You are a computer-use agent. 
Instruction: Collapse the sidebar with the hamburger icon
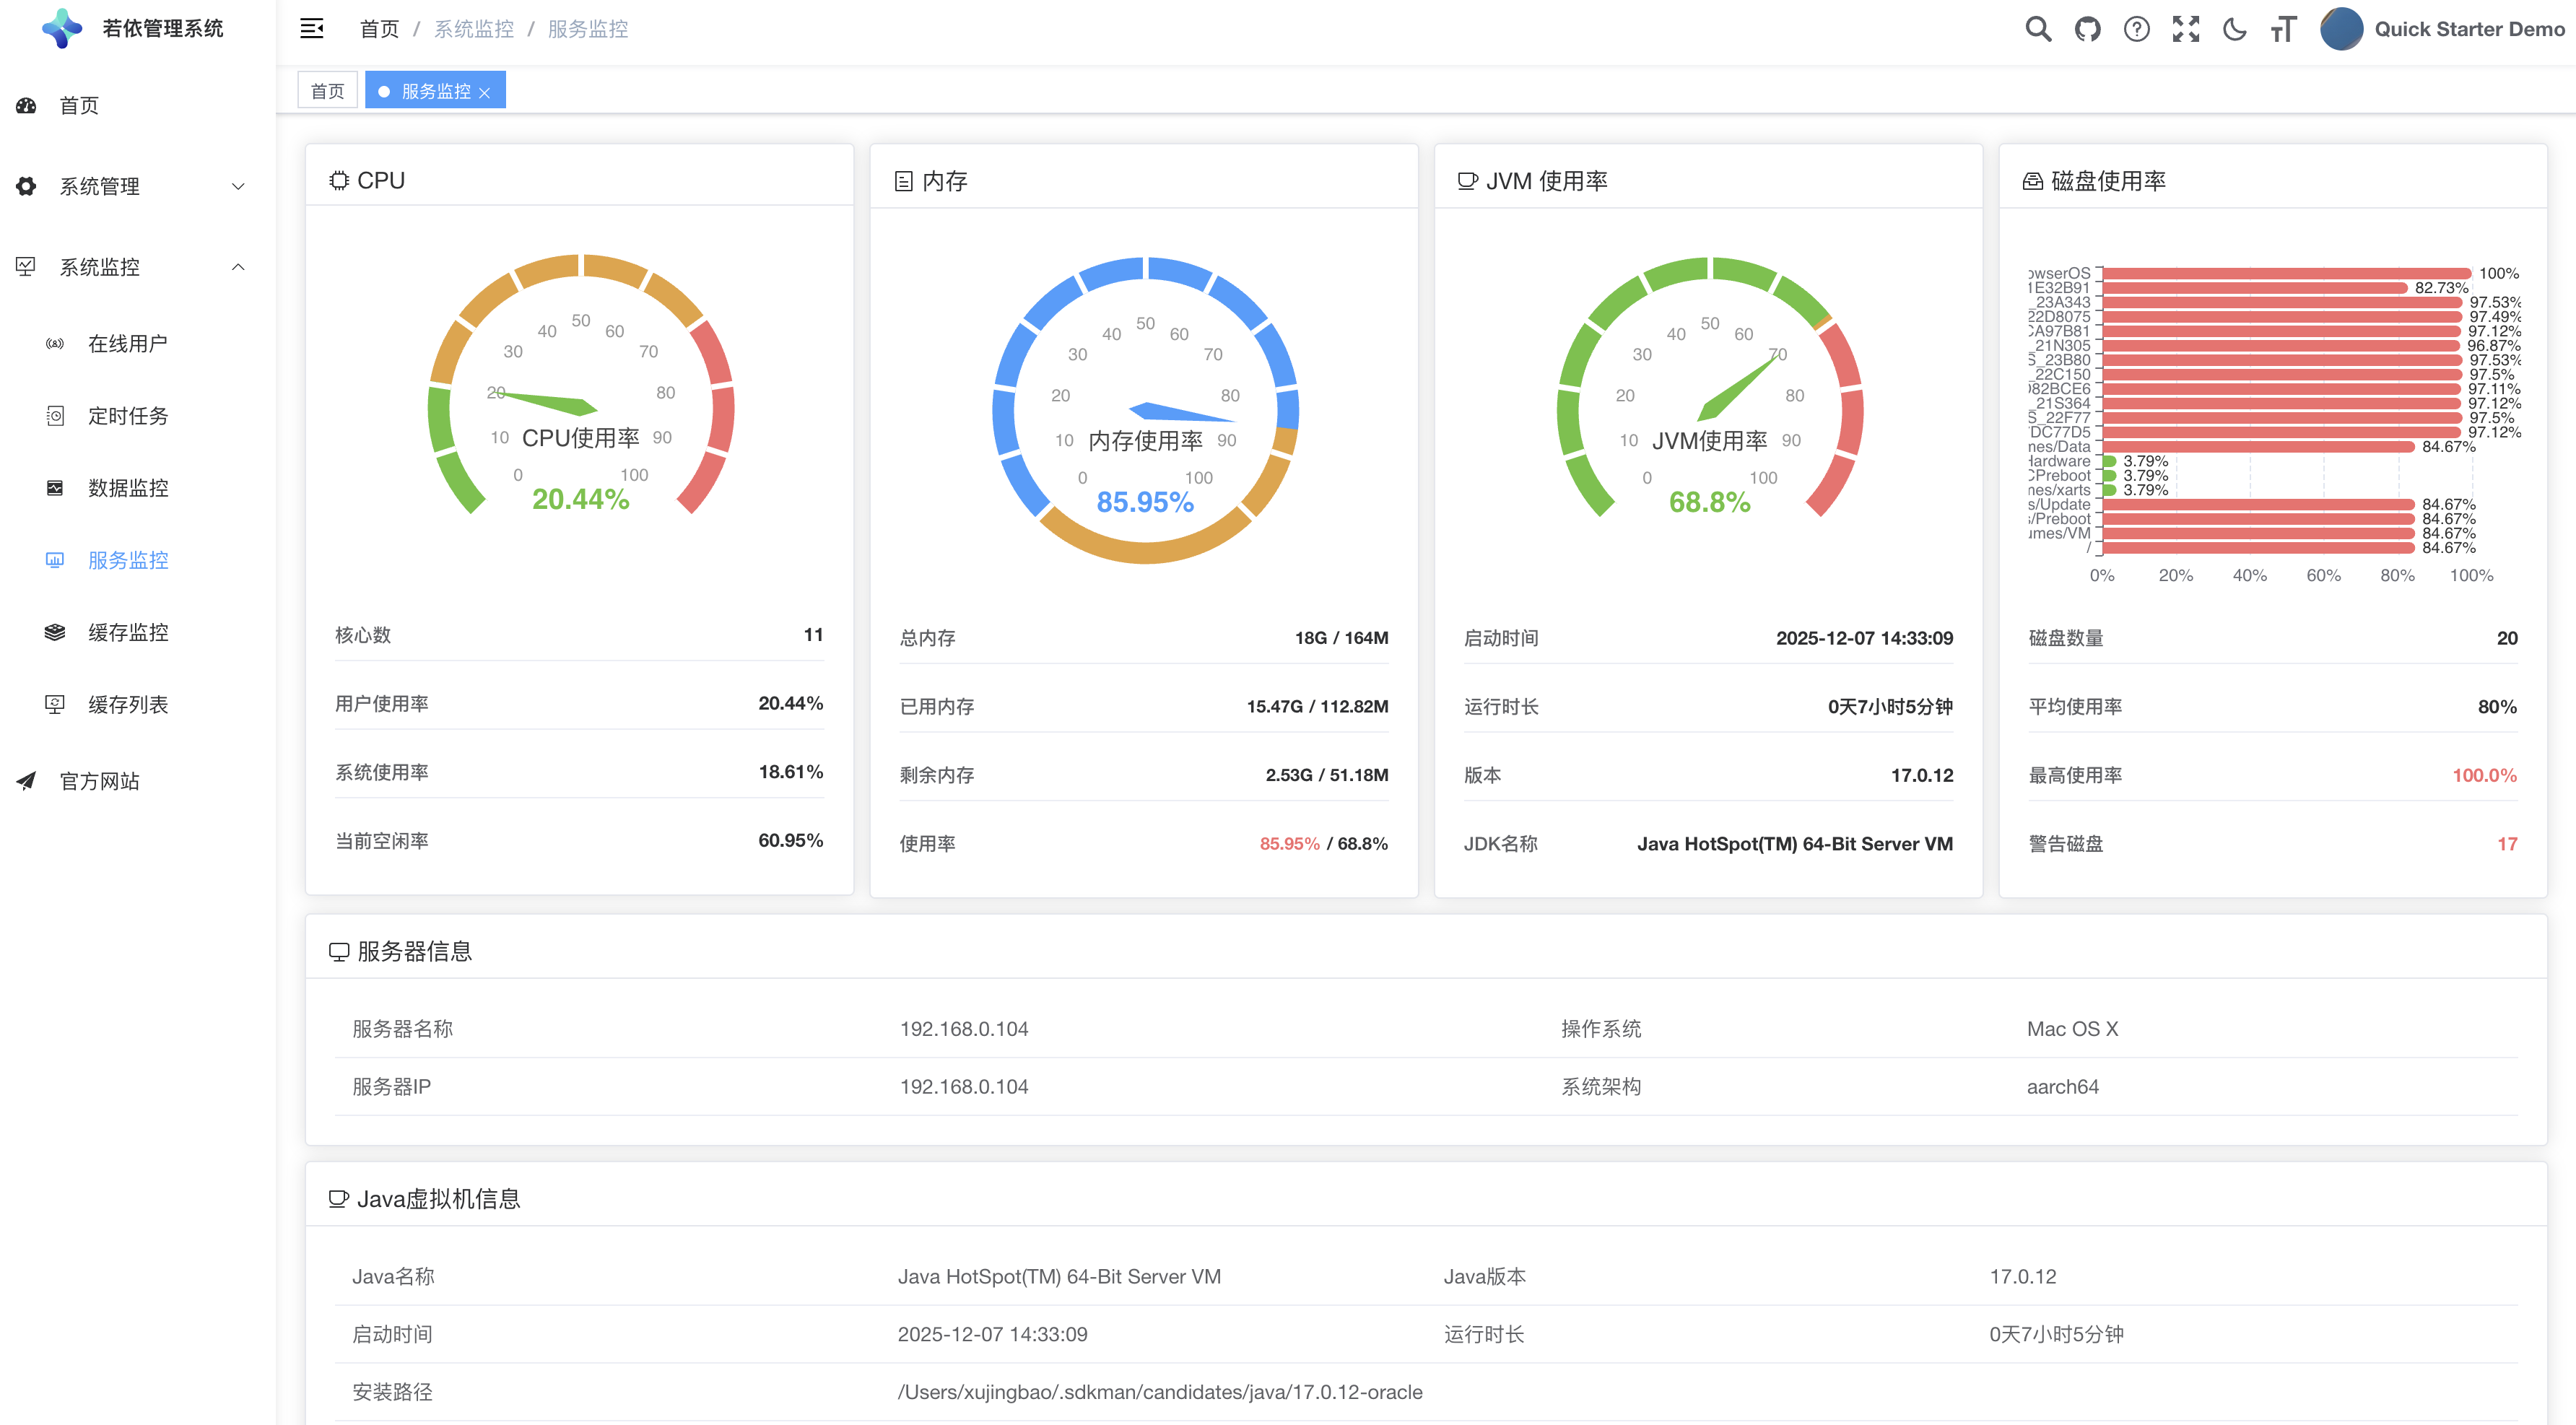[312, 29]
